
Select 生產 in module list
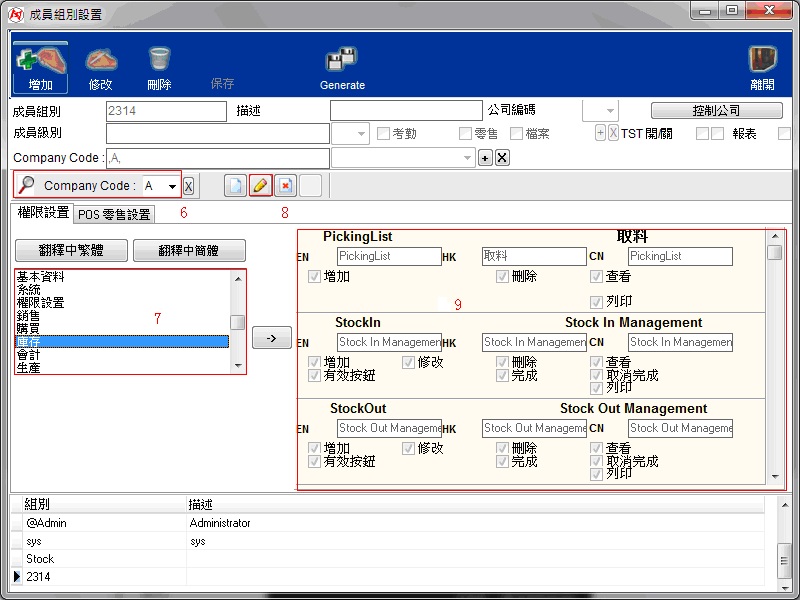point(122,367)
